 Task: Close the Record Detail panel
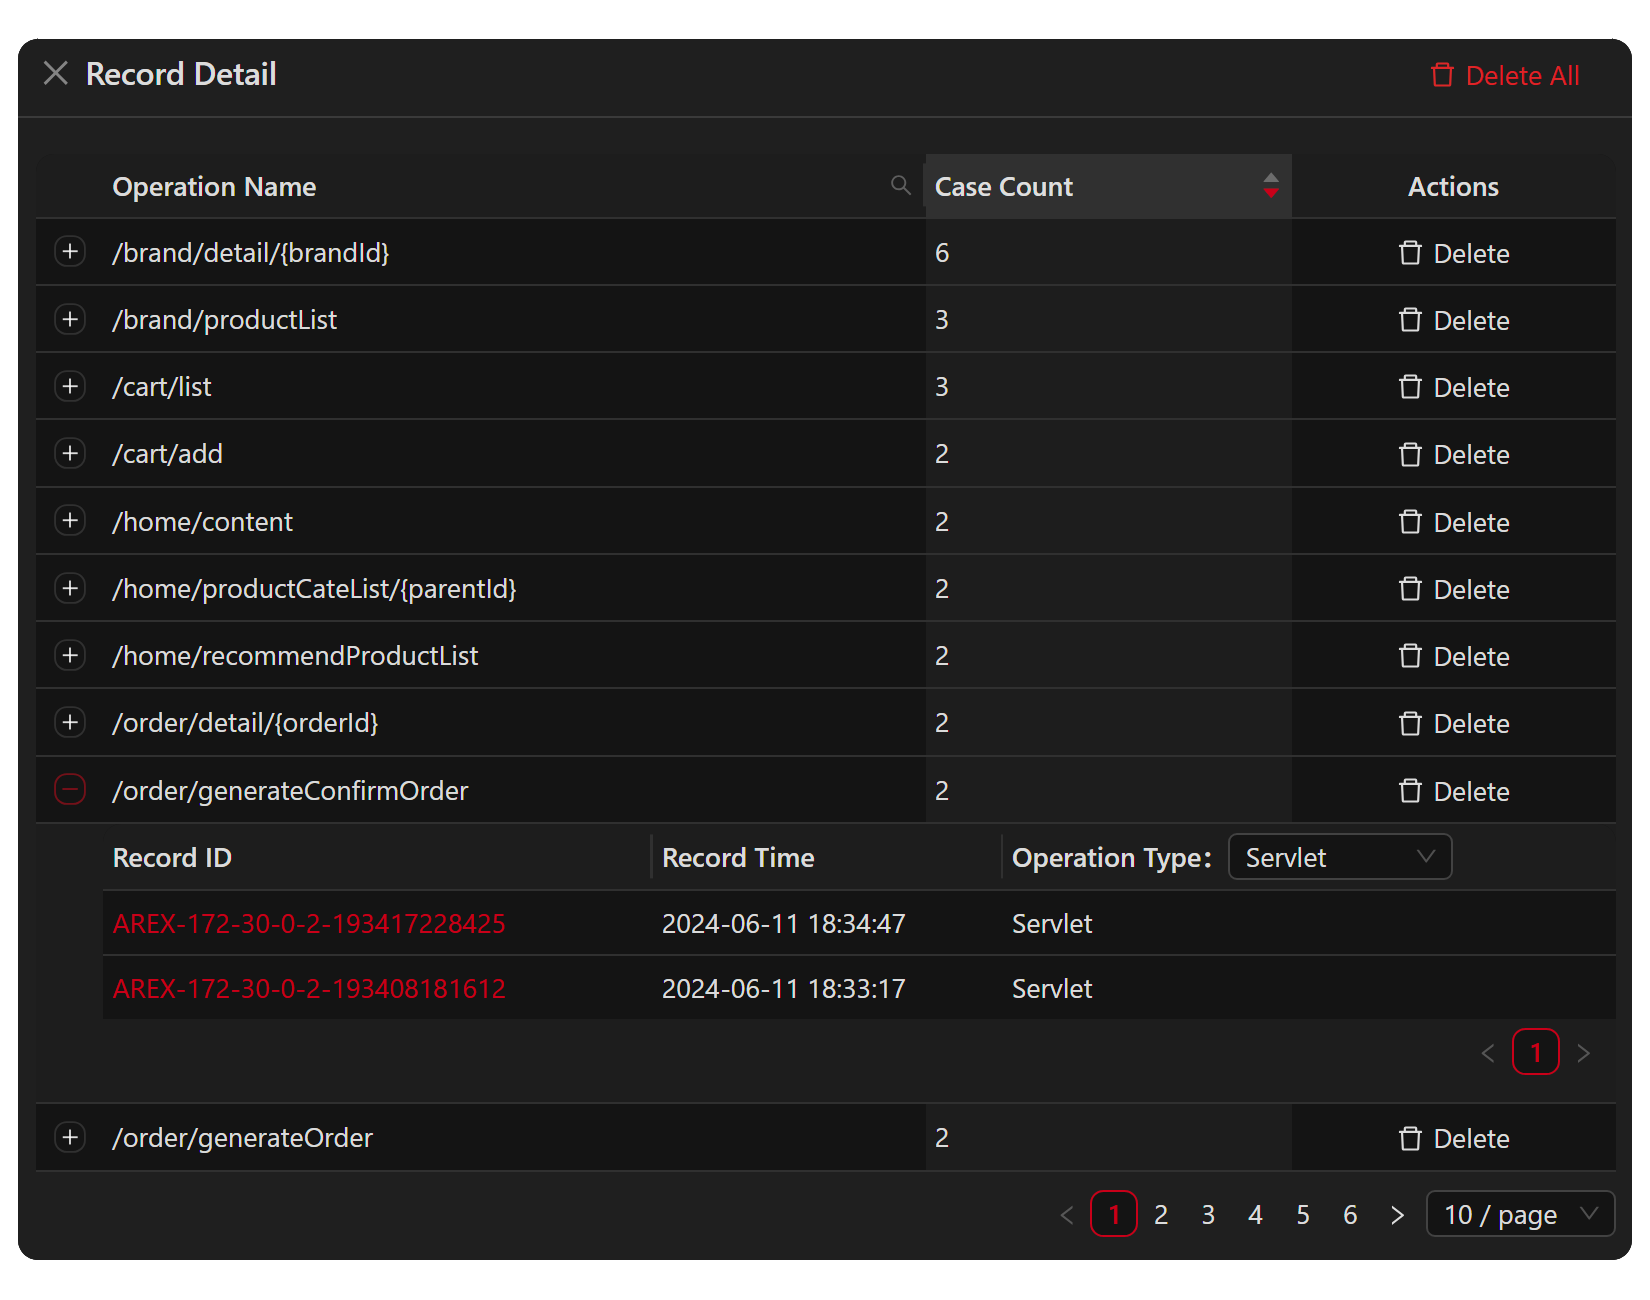tap(56, 73)
